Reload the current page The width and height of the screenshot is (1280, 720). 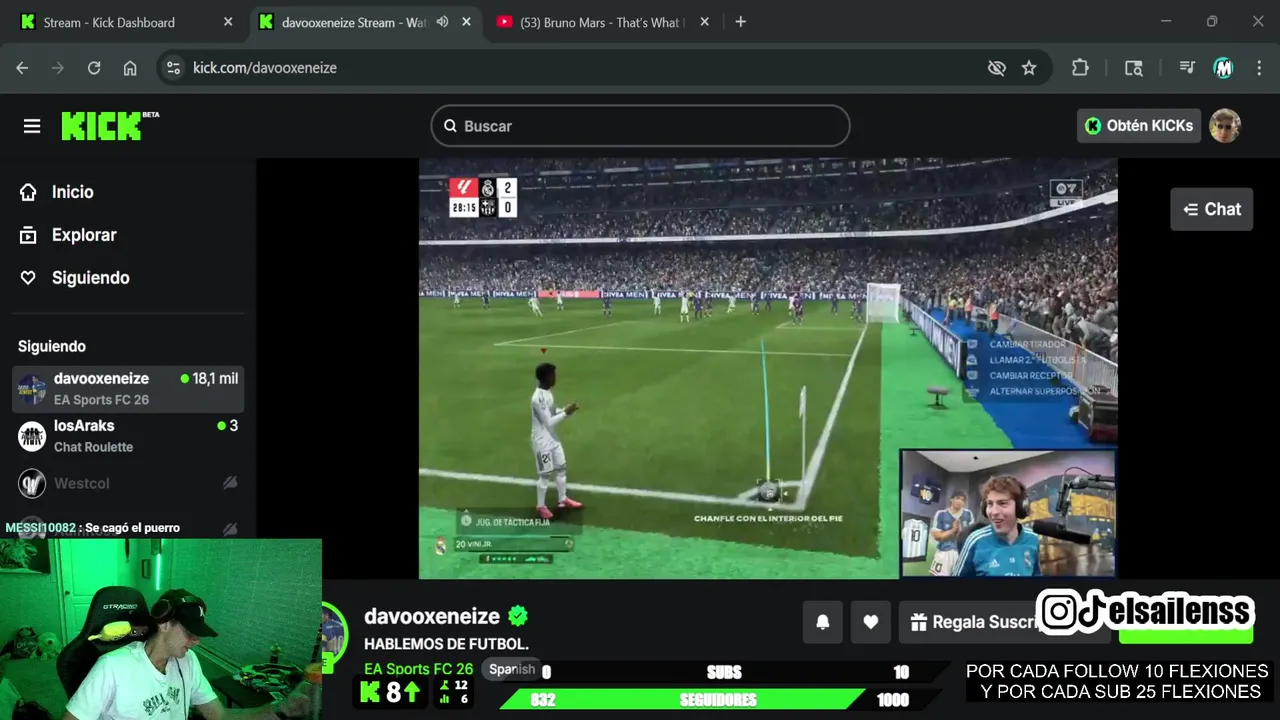[x=94, y=68]
